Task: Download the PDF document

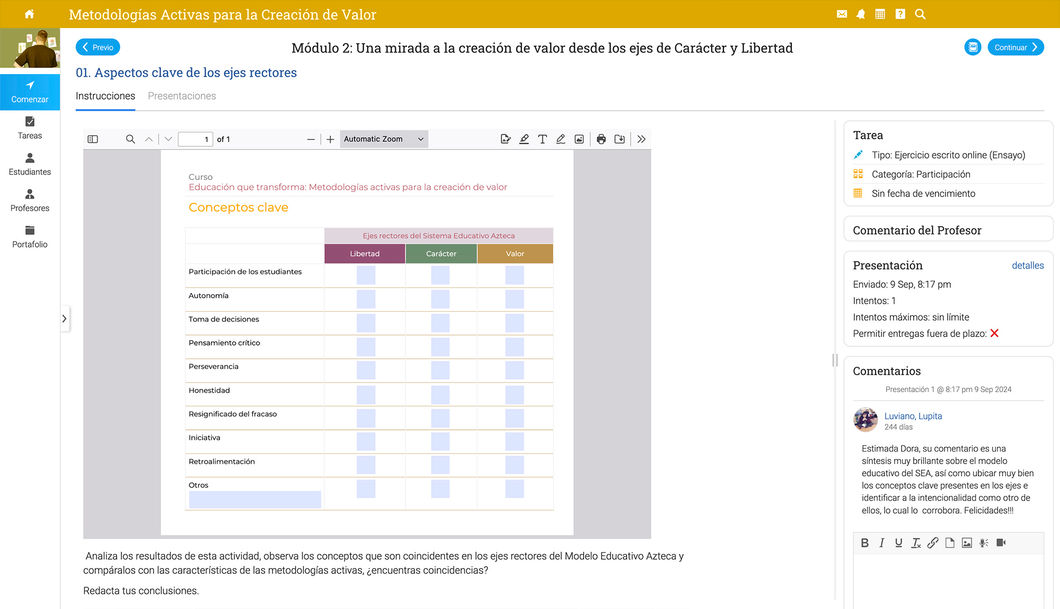Action: click(619, 139)
